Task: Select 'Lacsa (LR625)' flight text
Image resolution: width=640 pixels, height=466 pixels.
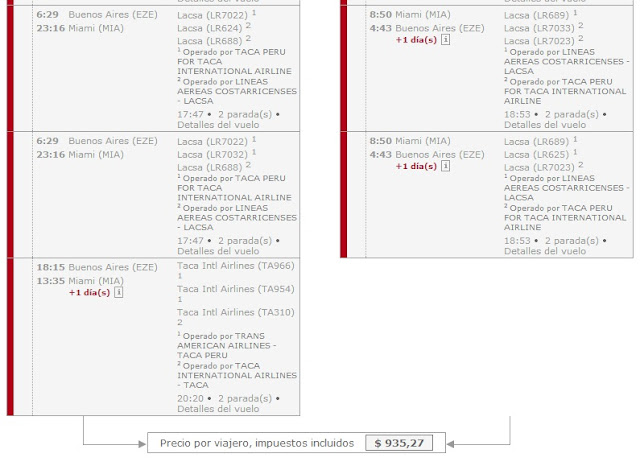Action: coord(536,155)
